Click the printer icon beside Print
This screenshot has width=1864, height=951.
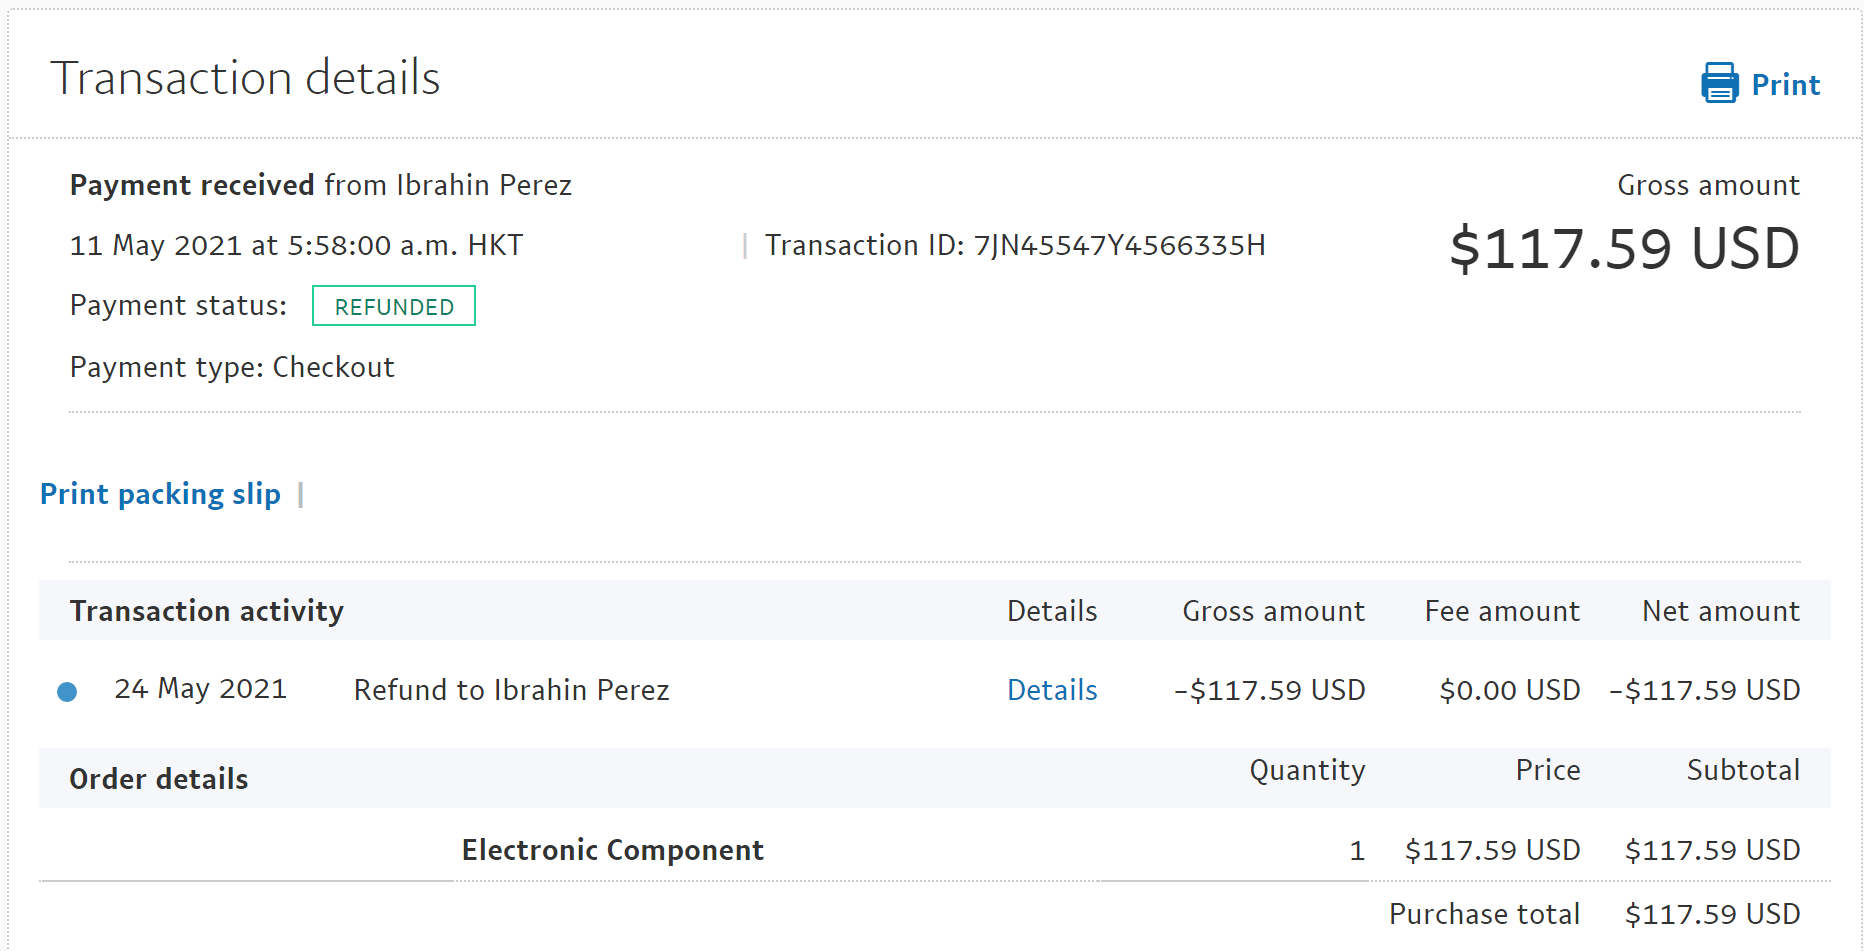(x=1719, y=83)
